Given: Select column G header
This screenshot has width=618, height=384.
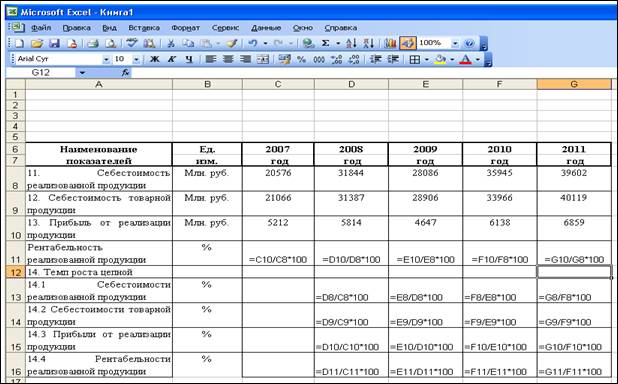Looking at the screenshot, I should click(x=574, y=84).
